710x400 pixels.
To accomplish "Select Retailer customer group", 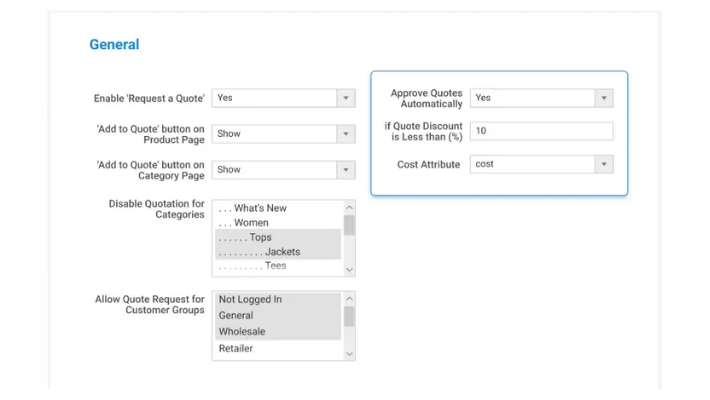I will coord(236,348).
